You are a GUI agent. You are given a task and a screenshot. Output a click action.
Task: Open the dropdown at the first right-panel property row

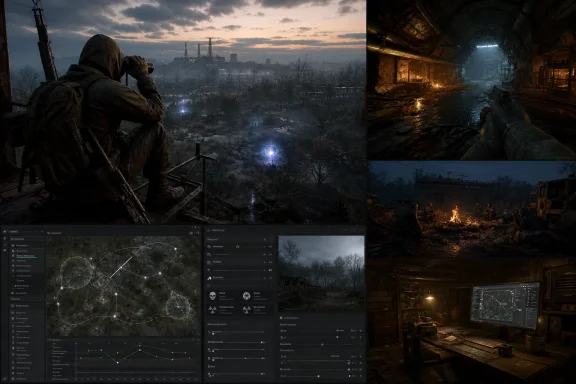tap(354, 331)
